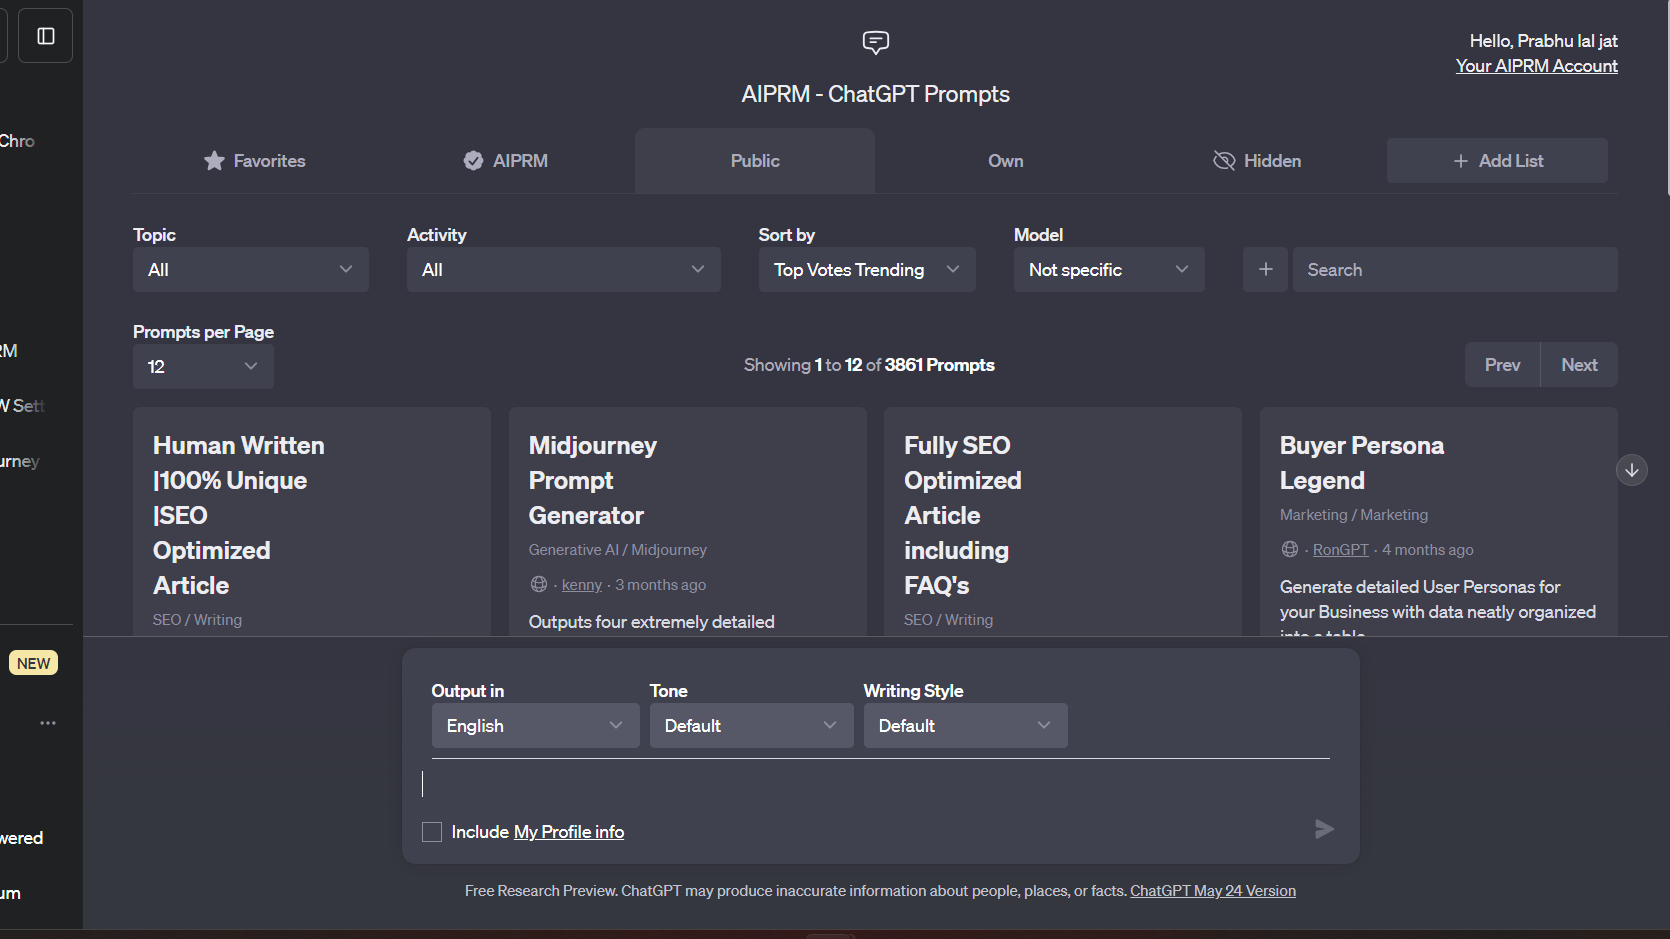Switch to the Hidden tab
The width and height of the screenshot is (1670, 939).
[x=1256, y=161]
